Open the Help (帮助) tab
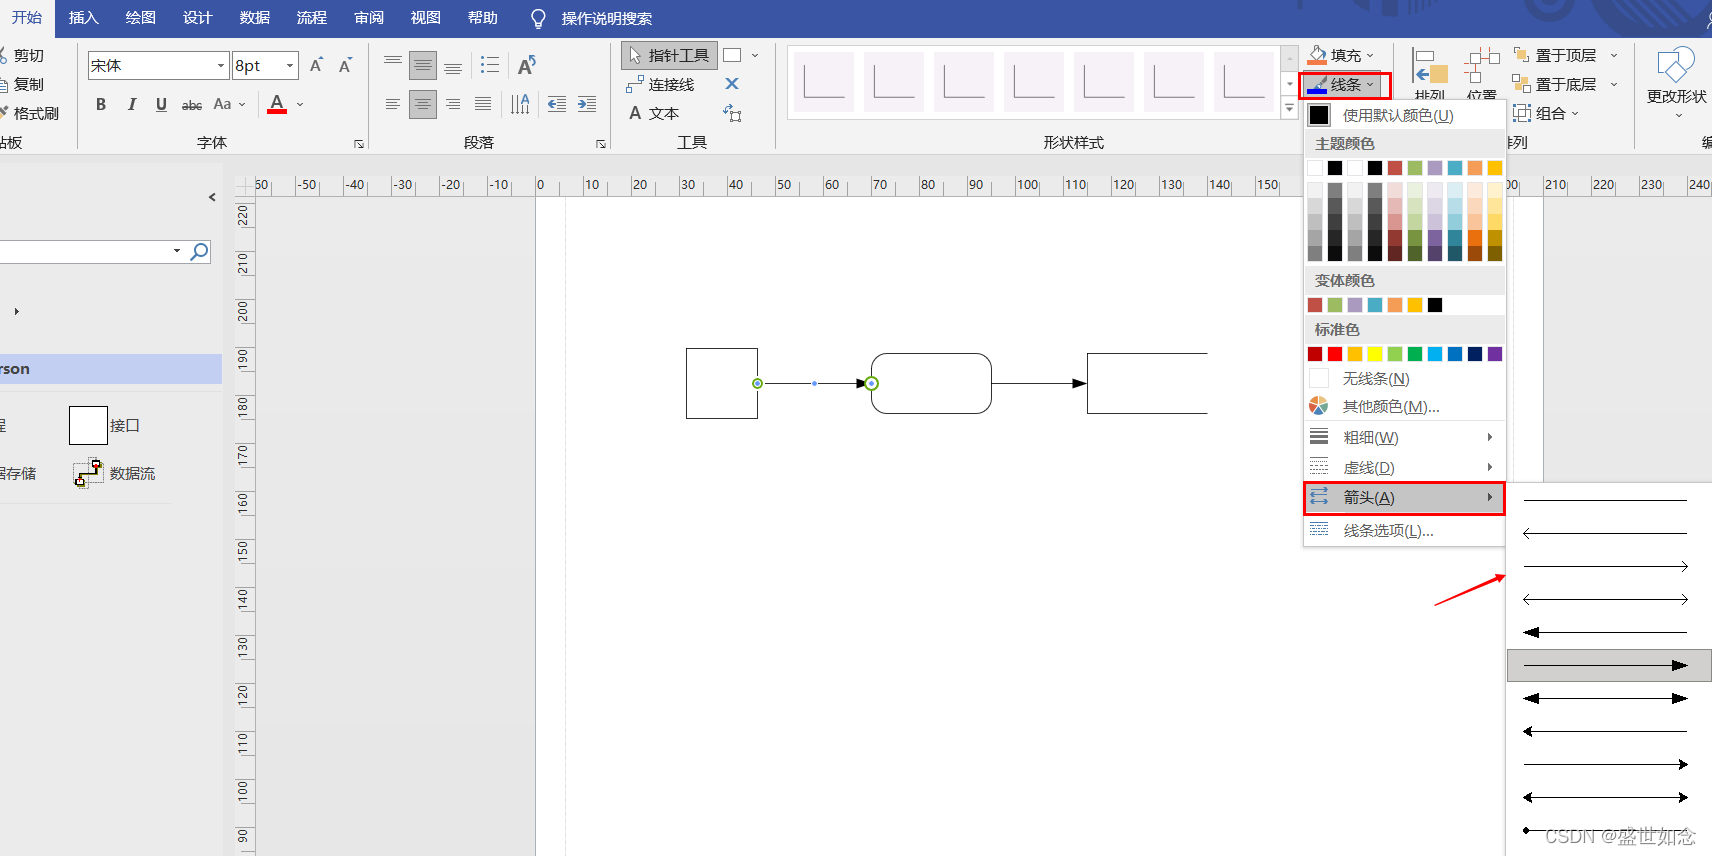Screen dimensions: 1712x856 pyautogui.click(x=483, y=18)
